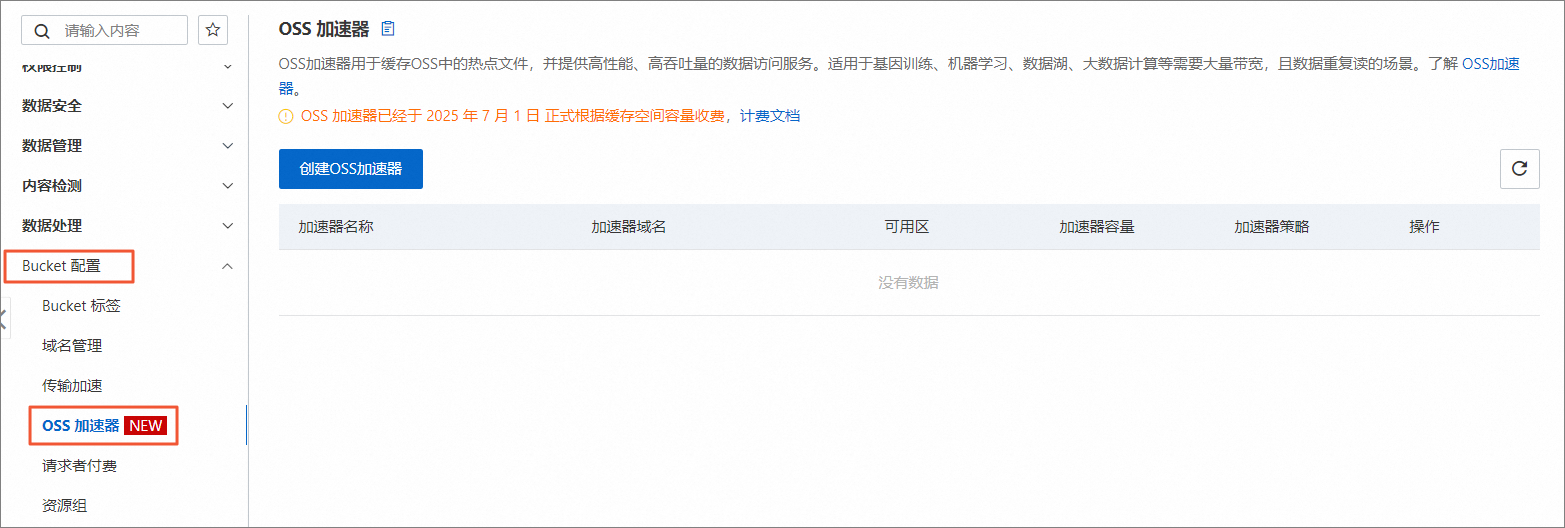Click 加速器域名 column header
1565x528 pixels.
[629, 227]
